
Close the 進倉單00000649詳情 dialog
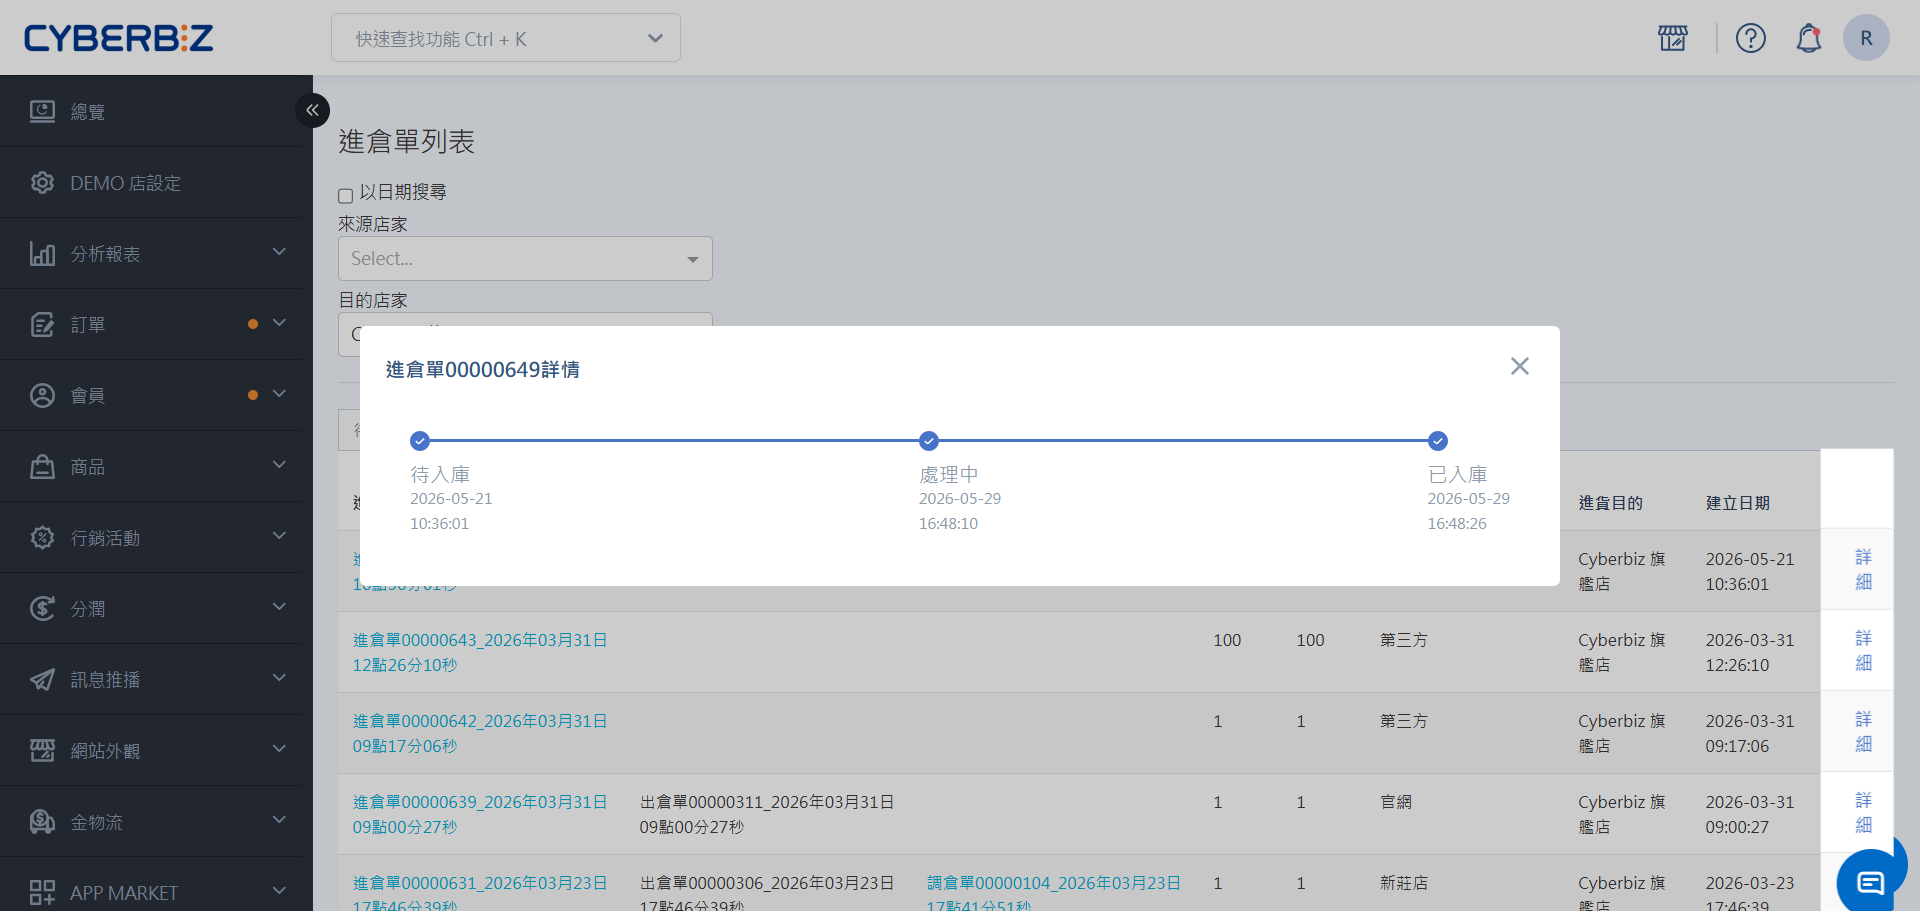[1519, 366]
